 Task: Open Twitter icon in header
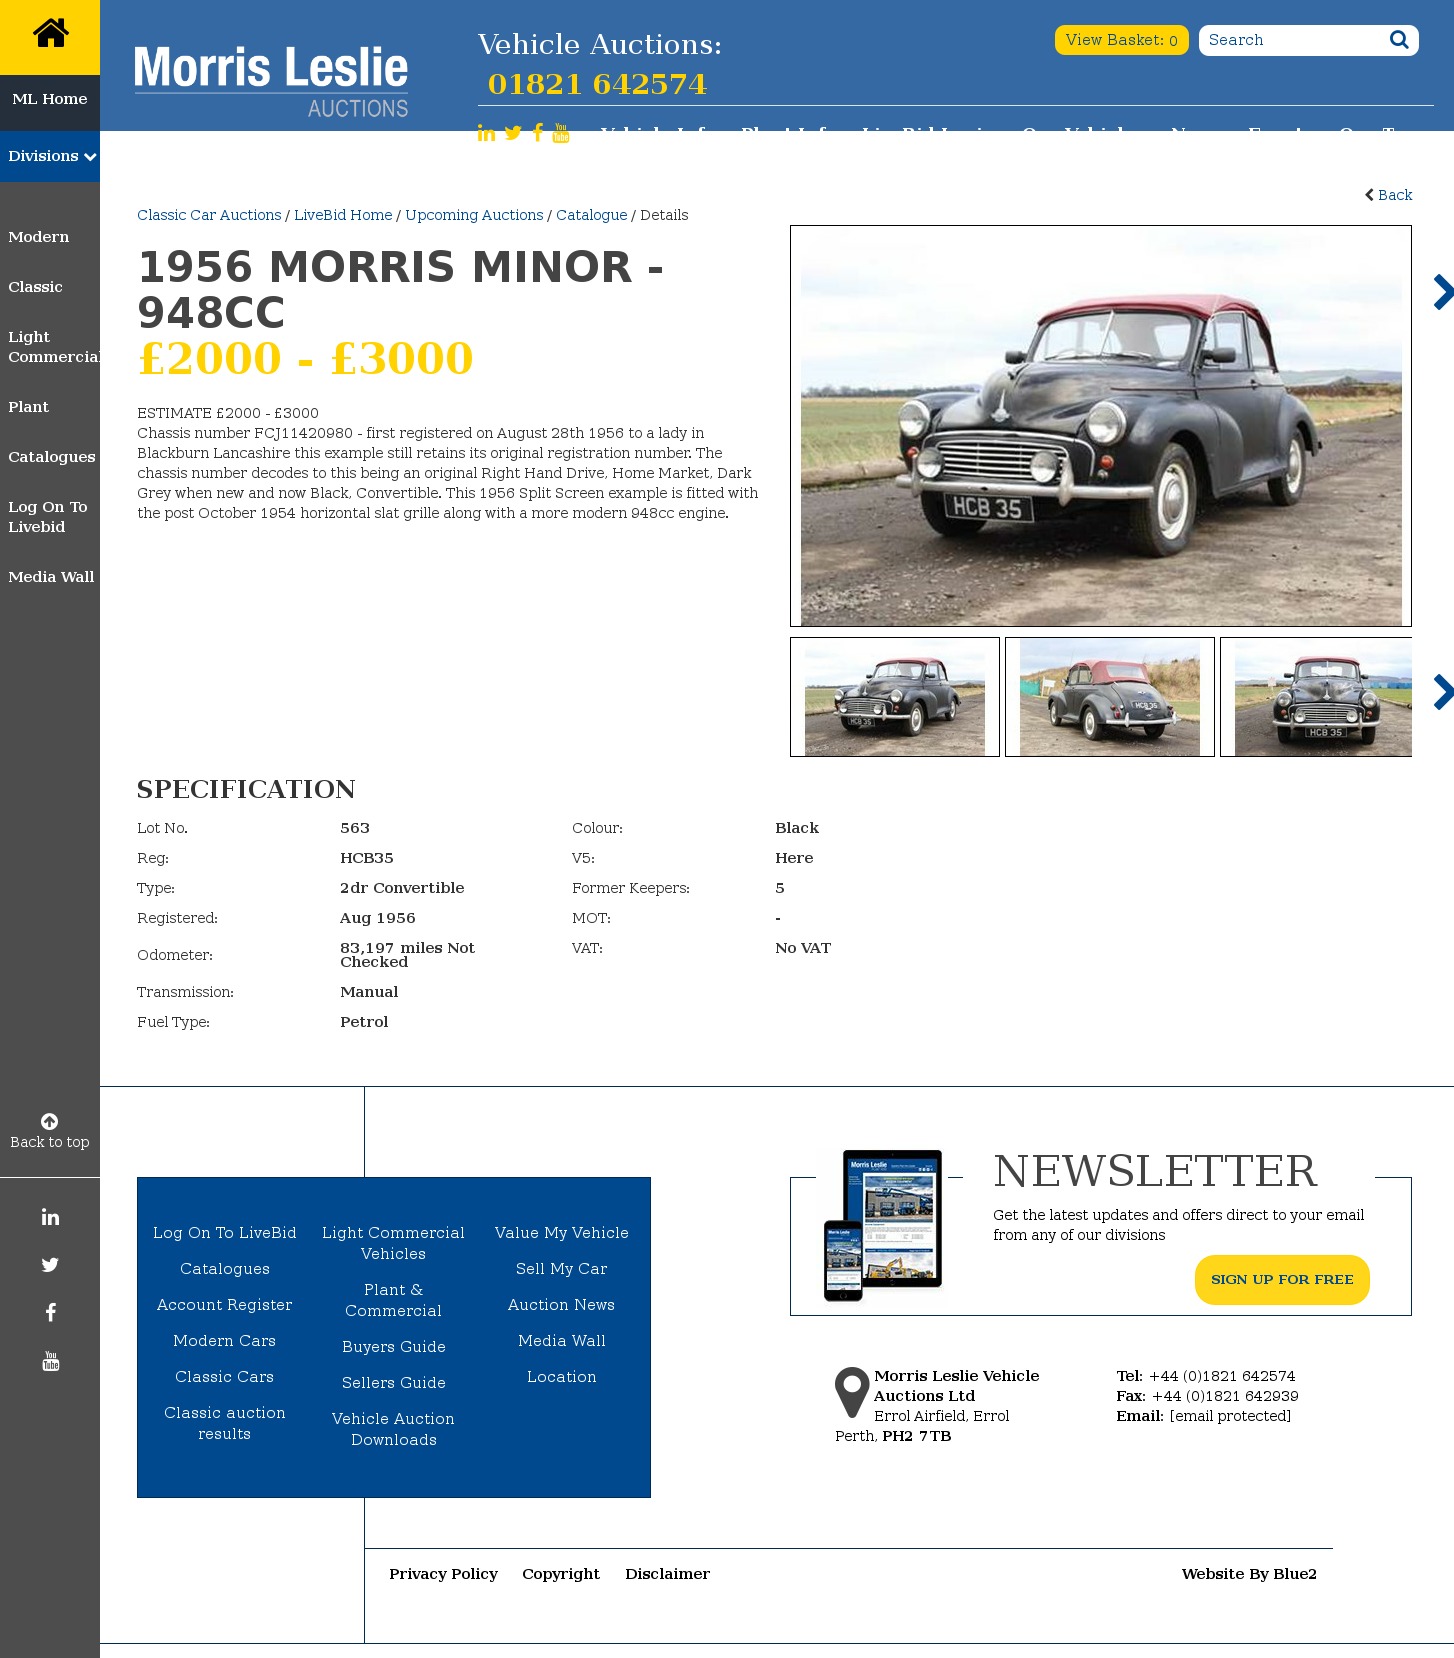(513, 133)
